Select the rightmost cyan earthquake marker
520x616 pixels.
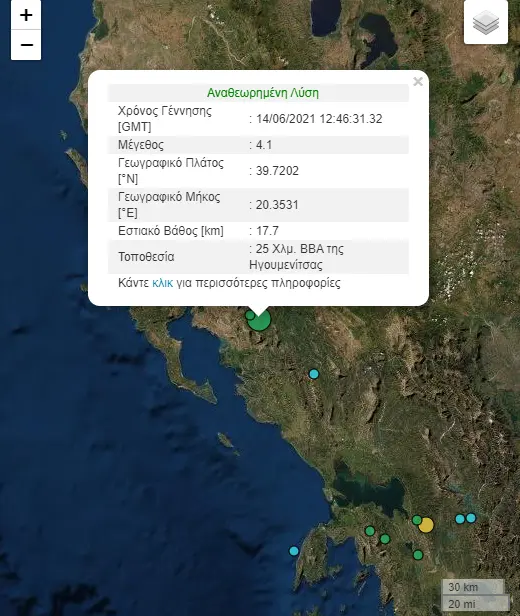click(x=471, y=518)
